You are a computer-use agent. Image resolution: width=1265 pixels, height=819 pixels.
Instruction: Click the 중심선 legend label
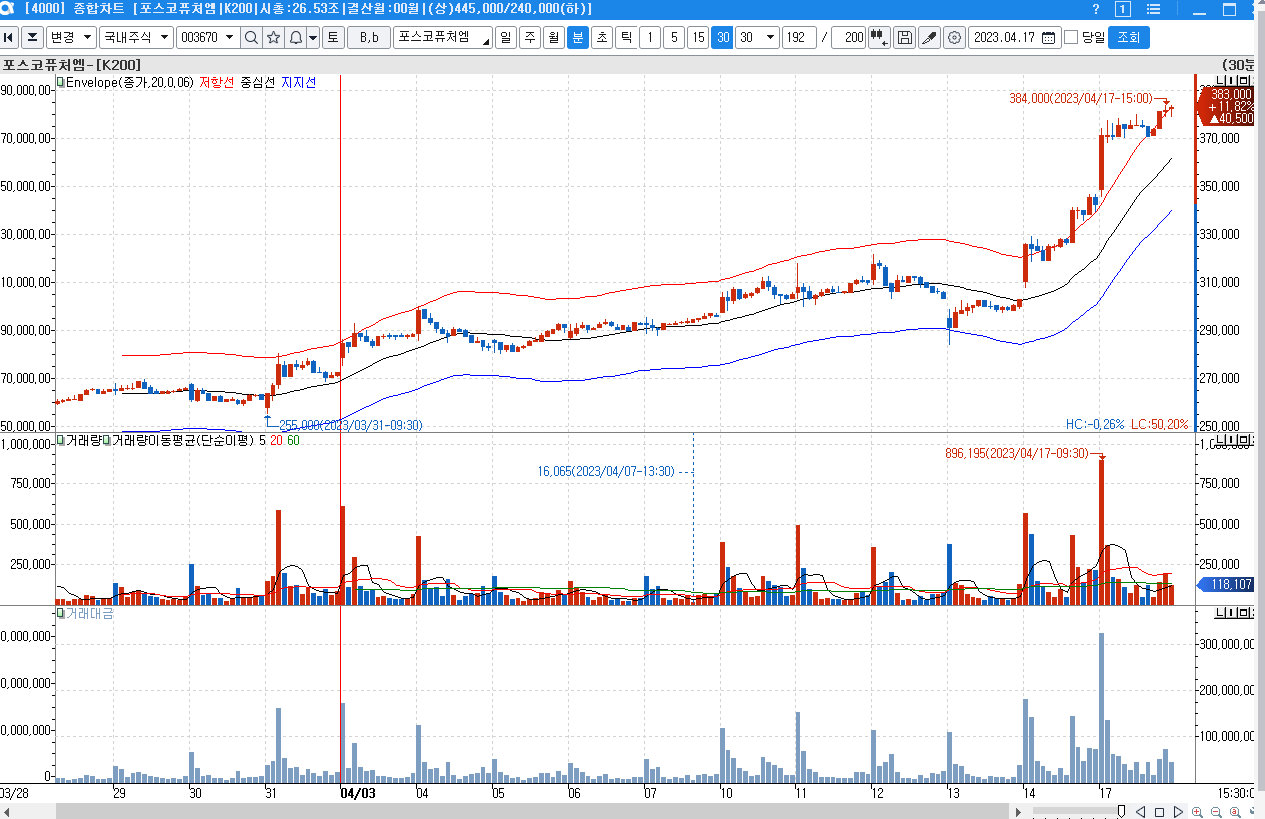pyautogui.click(x=257, y=83)
